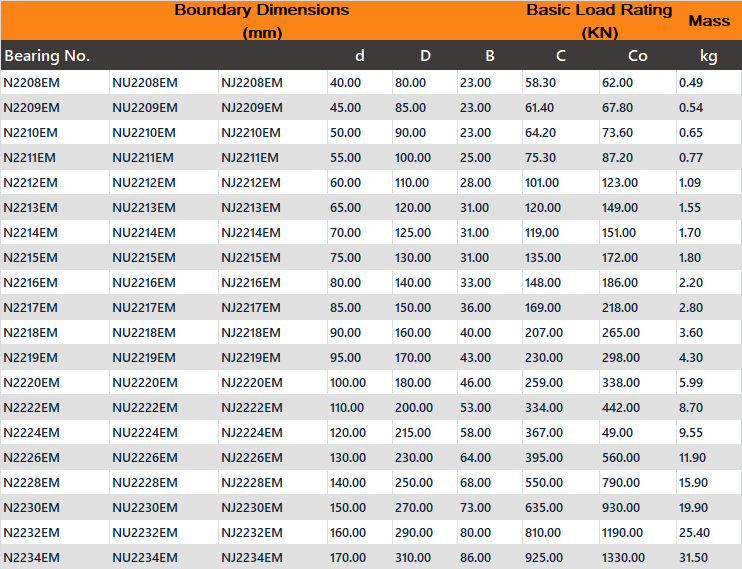Click Co value 1190.00 in N2232EM row

(x=622, y=533)
